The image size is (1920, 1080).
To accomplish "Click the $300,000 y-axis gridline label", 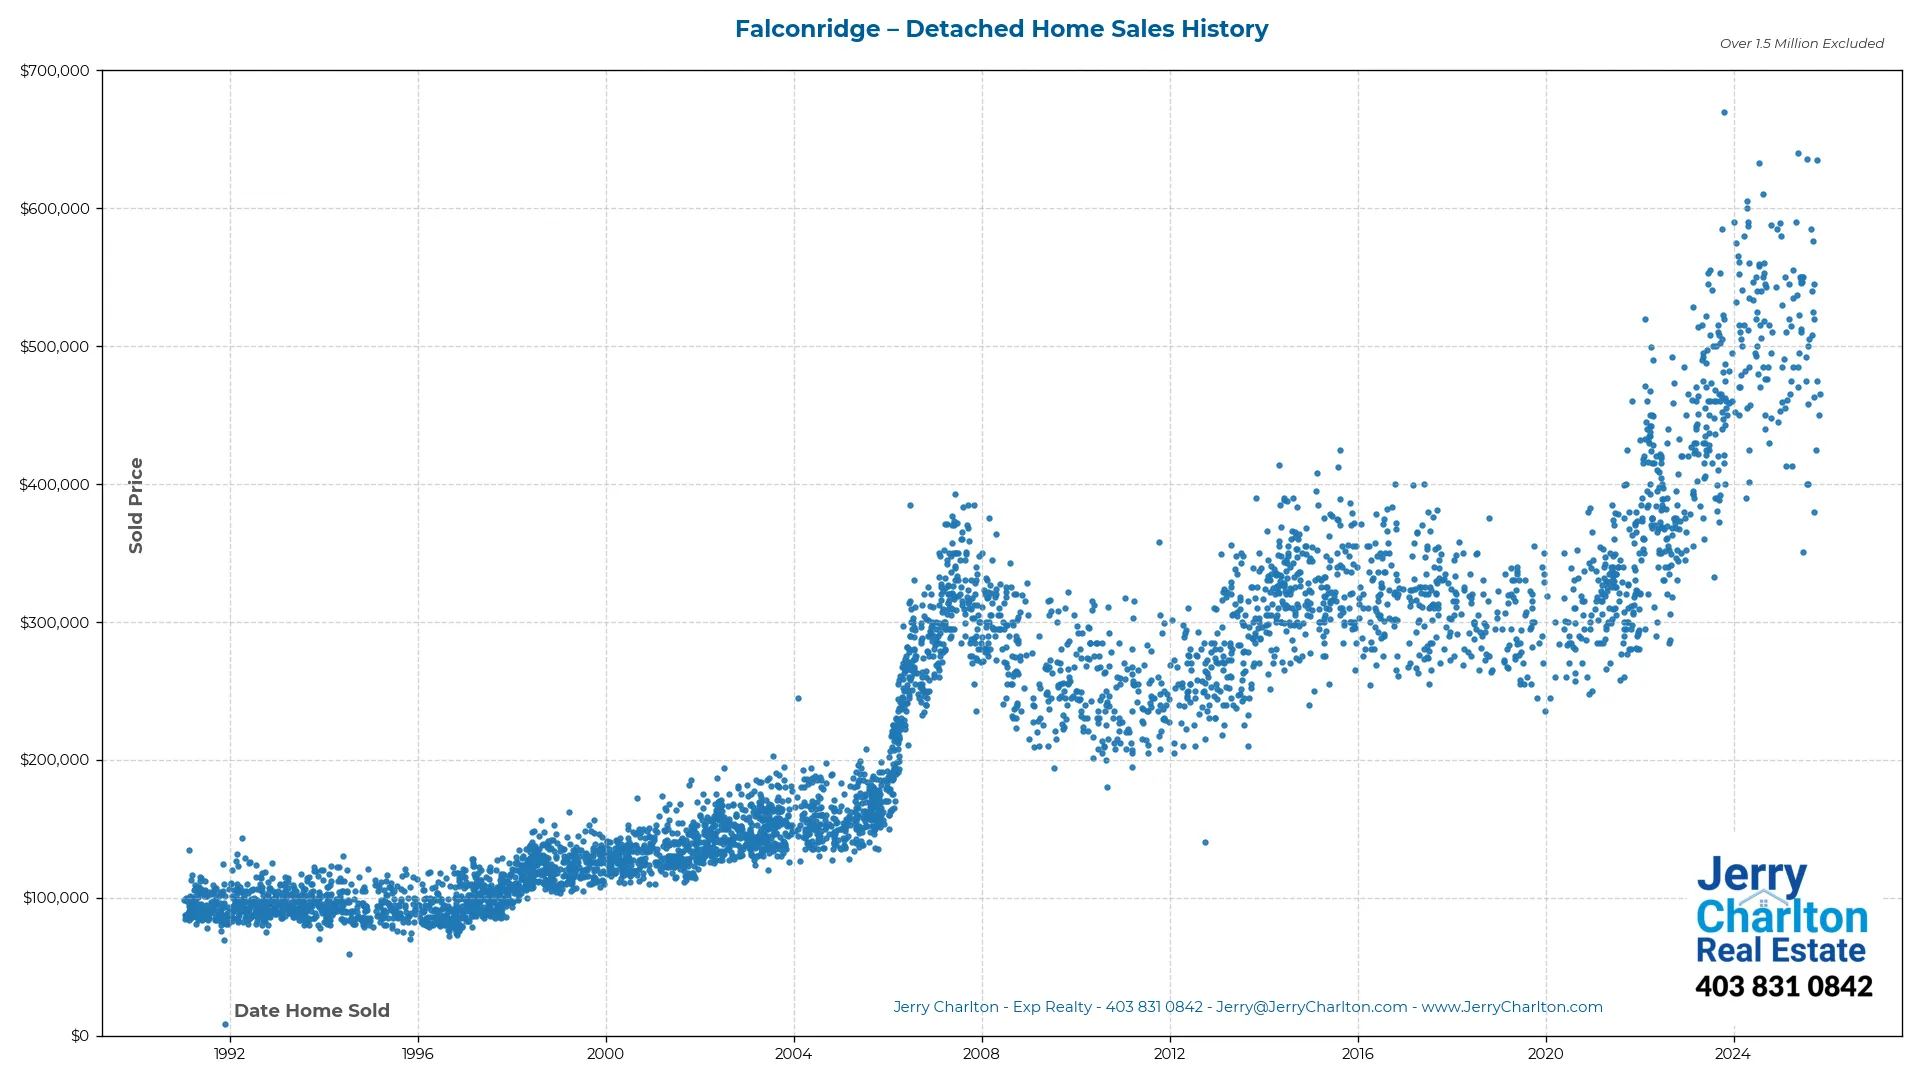I will 55,621.
